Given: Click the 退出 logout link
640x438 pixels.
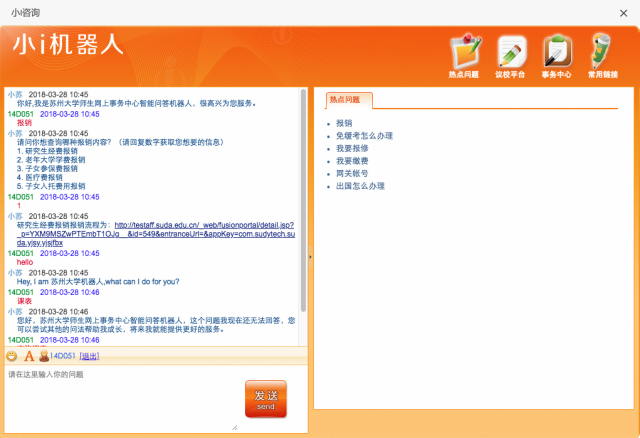Looking at the screenshot, I should pyautogui.click(x=89, y=356).
